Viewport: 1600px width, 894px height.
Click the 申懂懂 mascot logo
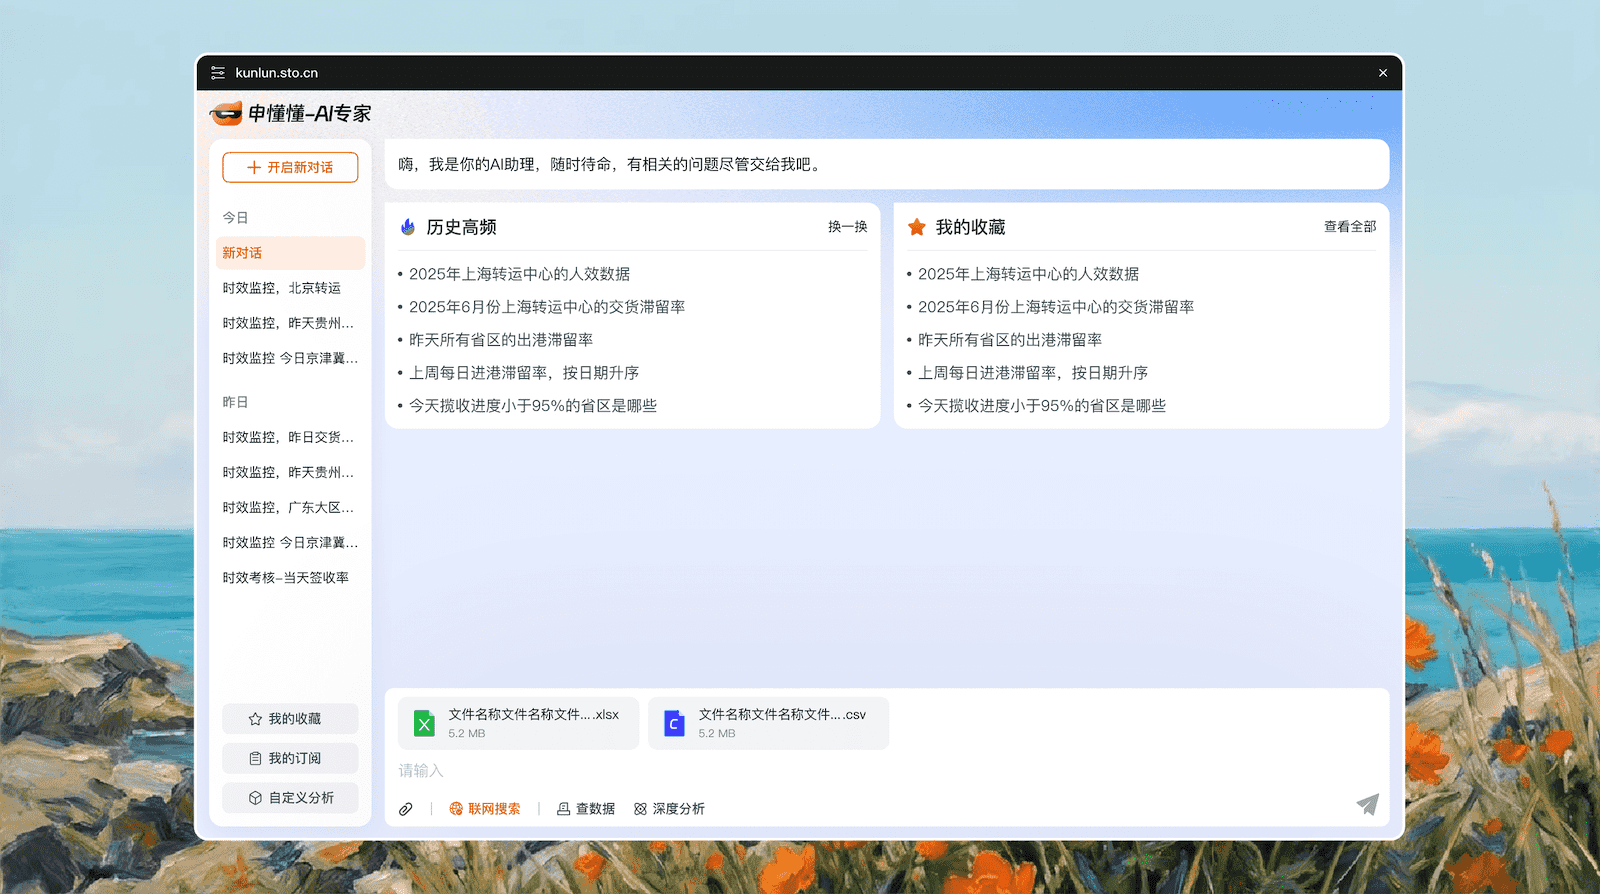point(226,114)
